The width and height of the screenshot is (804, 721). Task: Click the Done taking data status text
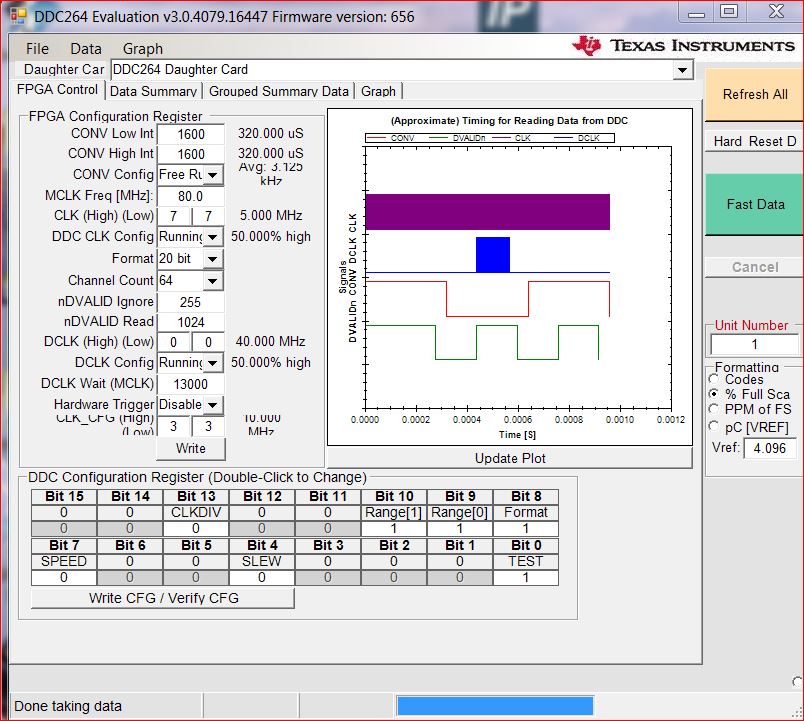68,707
